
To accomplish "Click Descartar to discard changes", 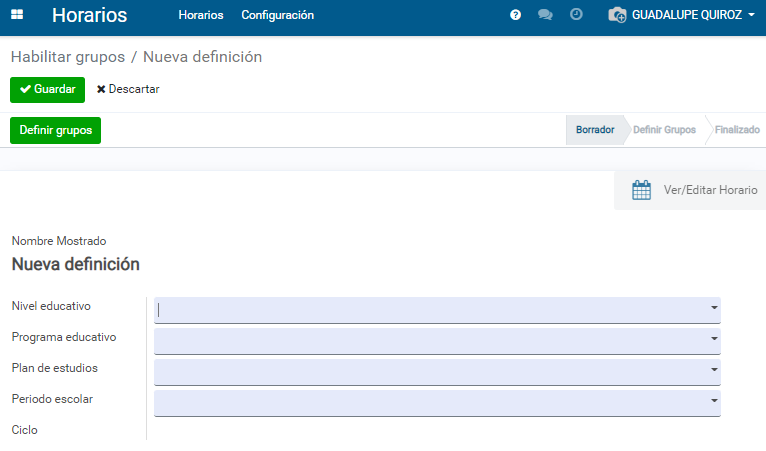I will click(128, 89).
